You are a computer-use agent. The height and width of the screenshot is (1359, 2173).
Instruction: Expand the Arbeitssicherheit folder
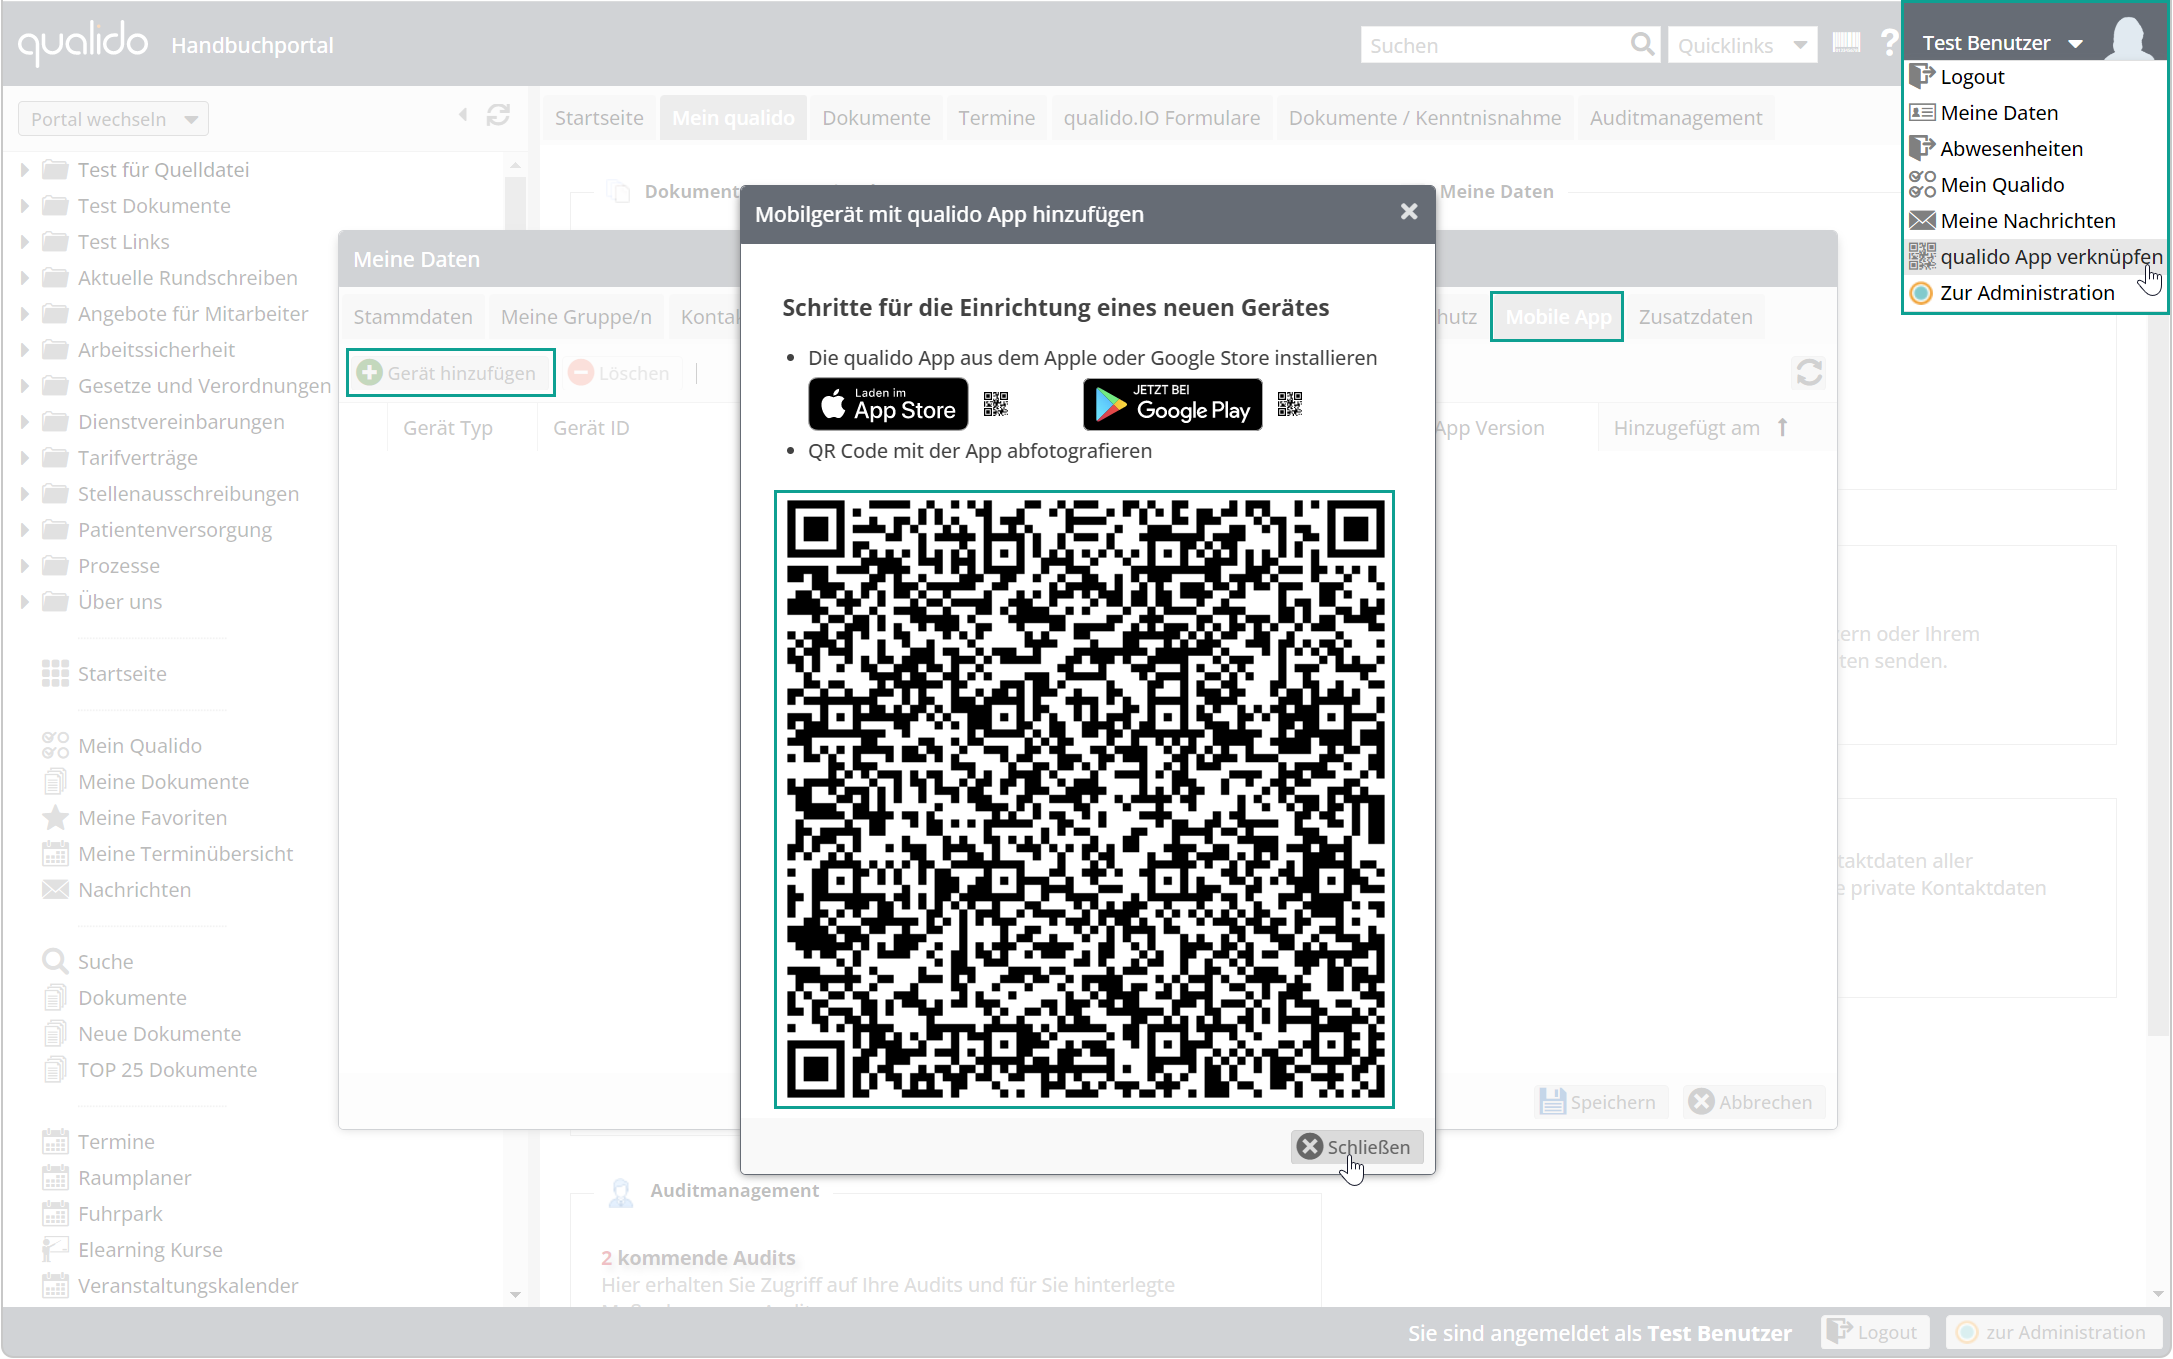(25, 350)
